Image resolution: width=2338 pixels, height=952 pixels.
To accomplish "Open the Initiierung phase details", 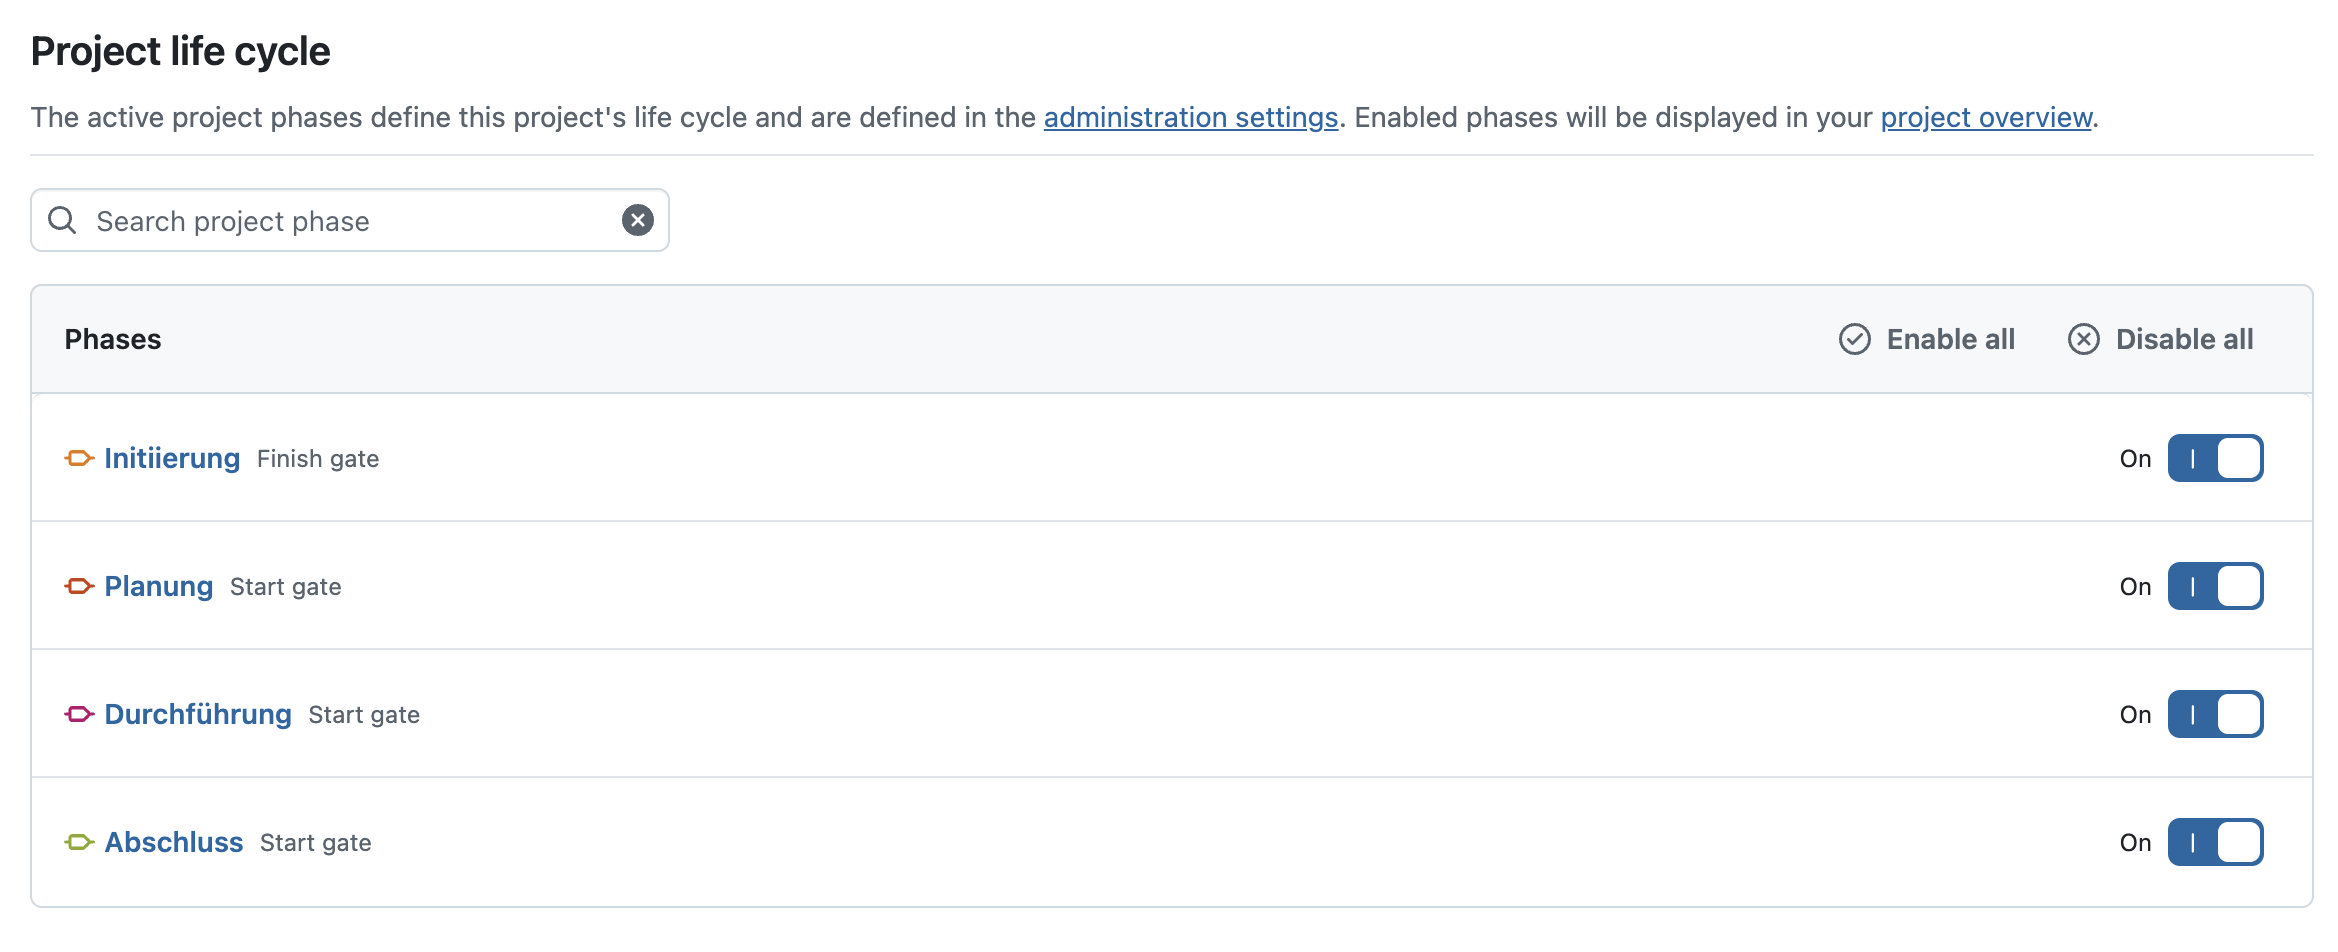I will 171,458.
